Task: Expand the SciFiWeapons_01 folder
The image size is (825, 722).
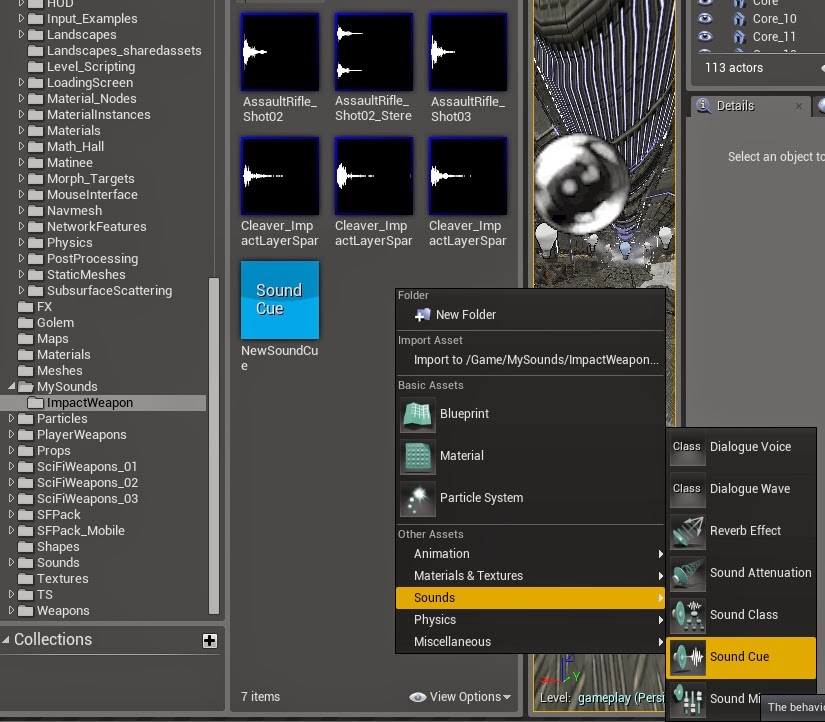Action: point(11,467)
